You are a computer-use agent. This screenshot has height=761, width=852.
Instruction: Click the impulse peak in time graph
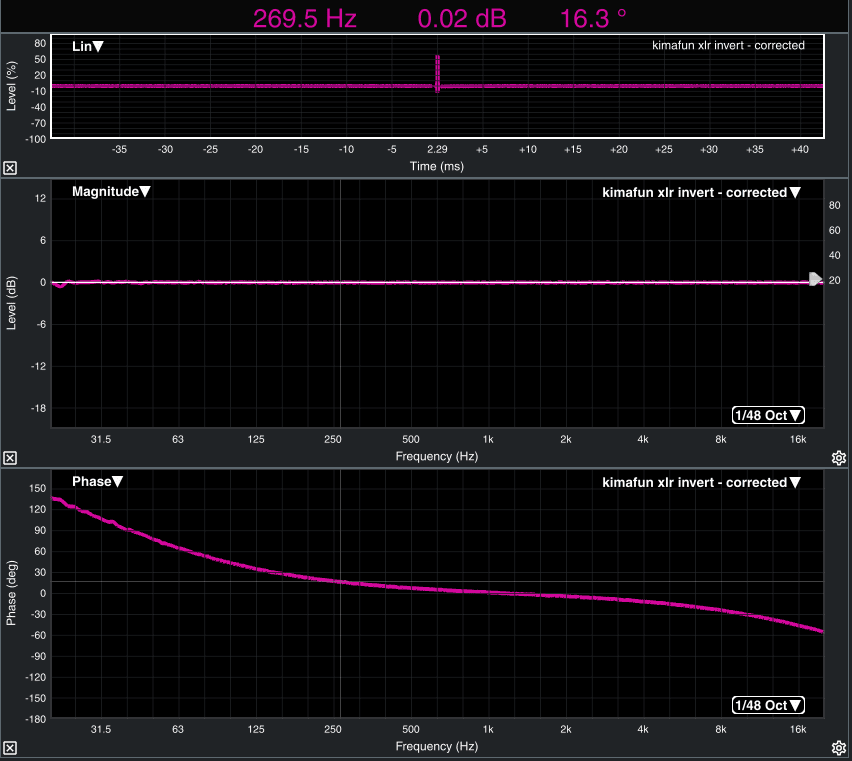437,73
